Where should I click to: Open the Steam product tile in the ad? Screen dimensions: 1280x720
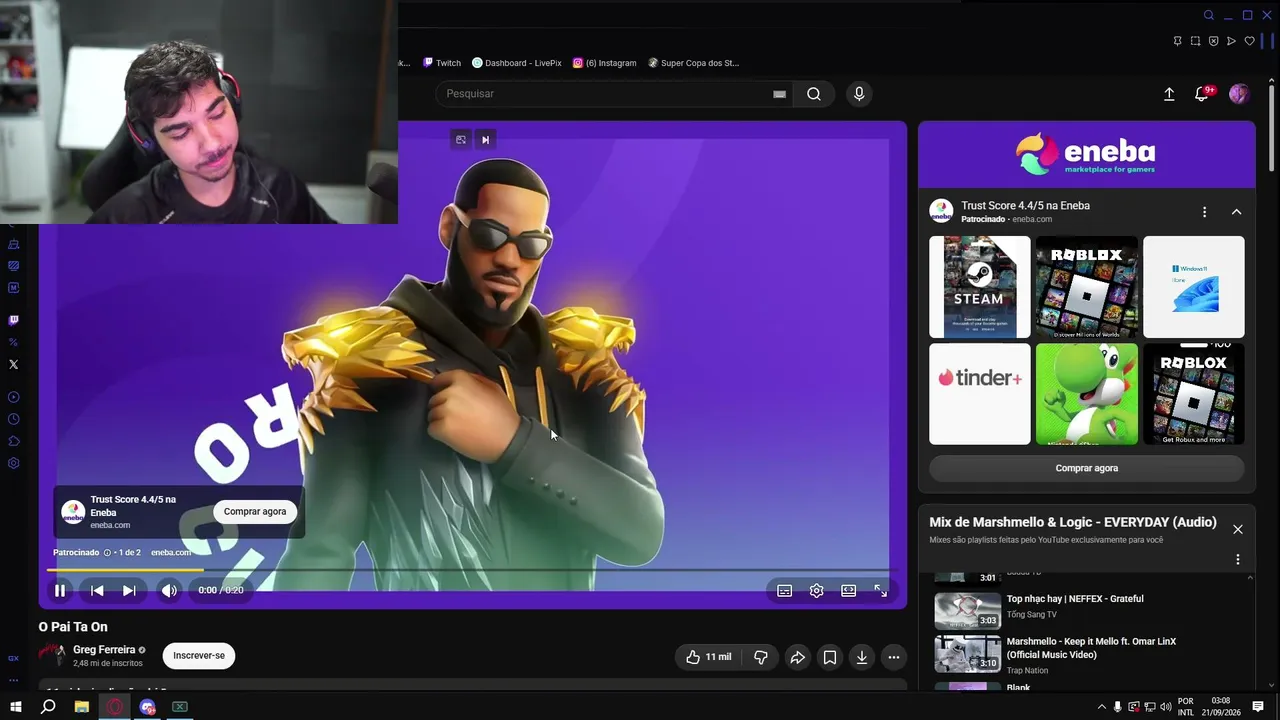(980, 287)
